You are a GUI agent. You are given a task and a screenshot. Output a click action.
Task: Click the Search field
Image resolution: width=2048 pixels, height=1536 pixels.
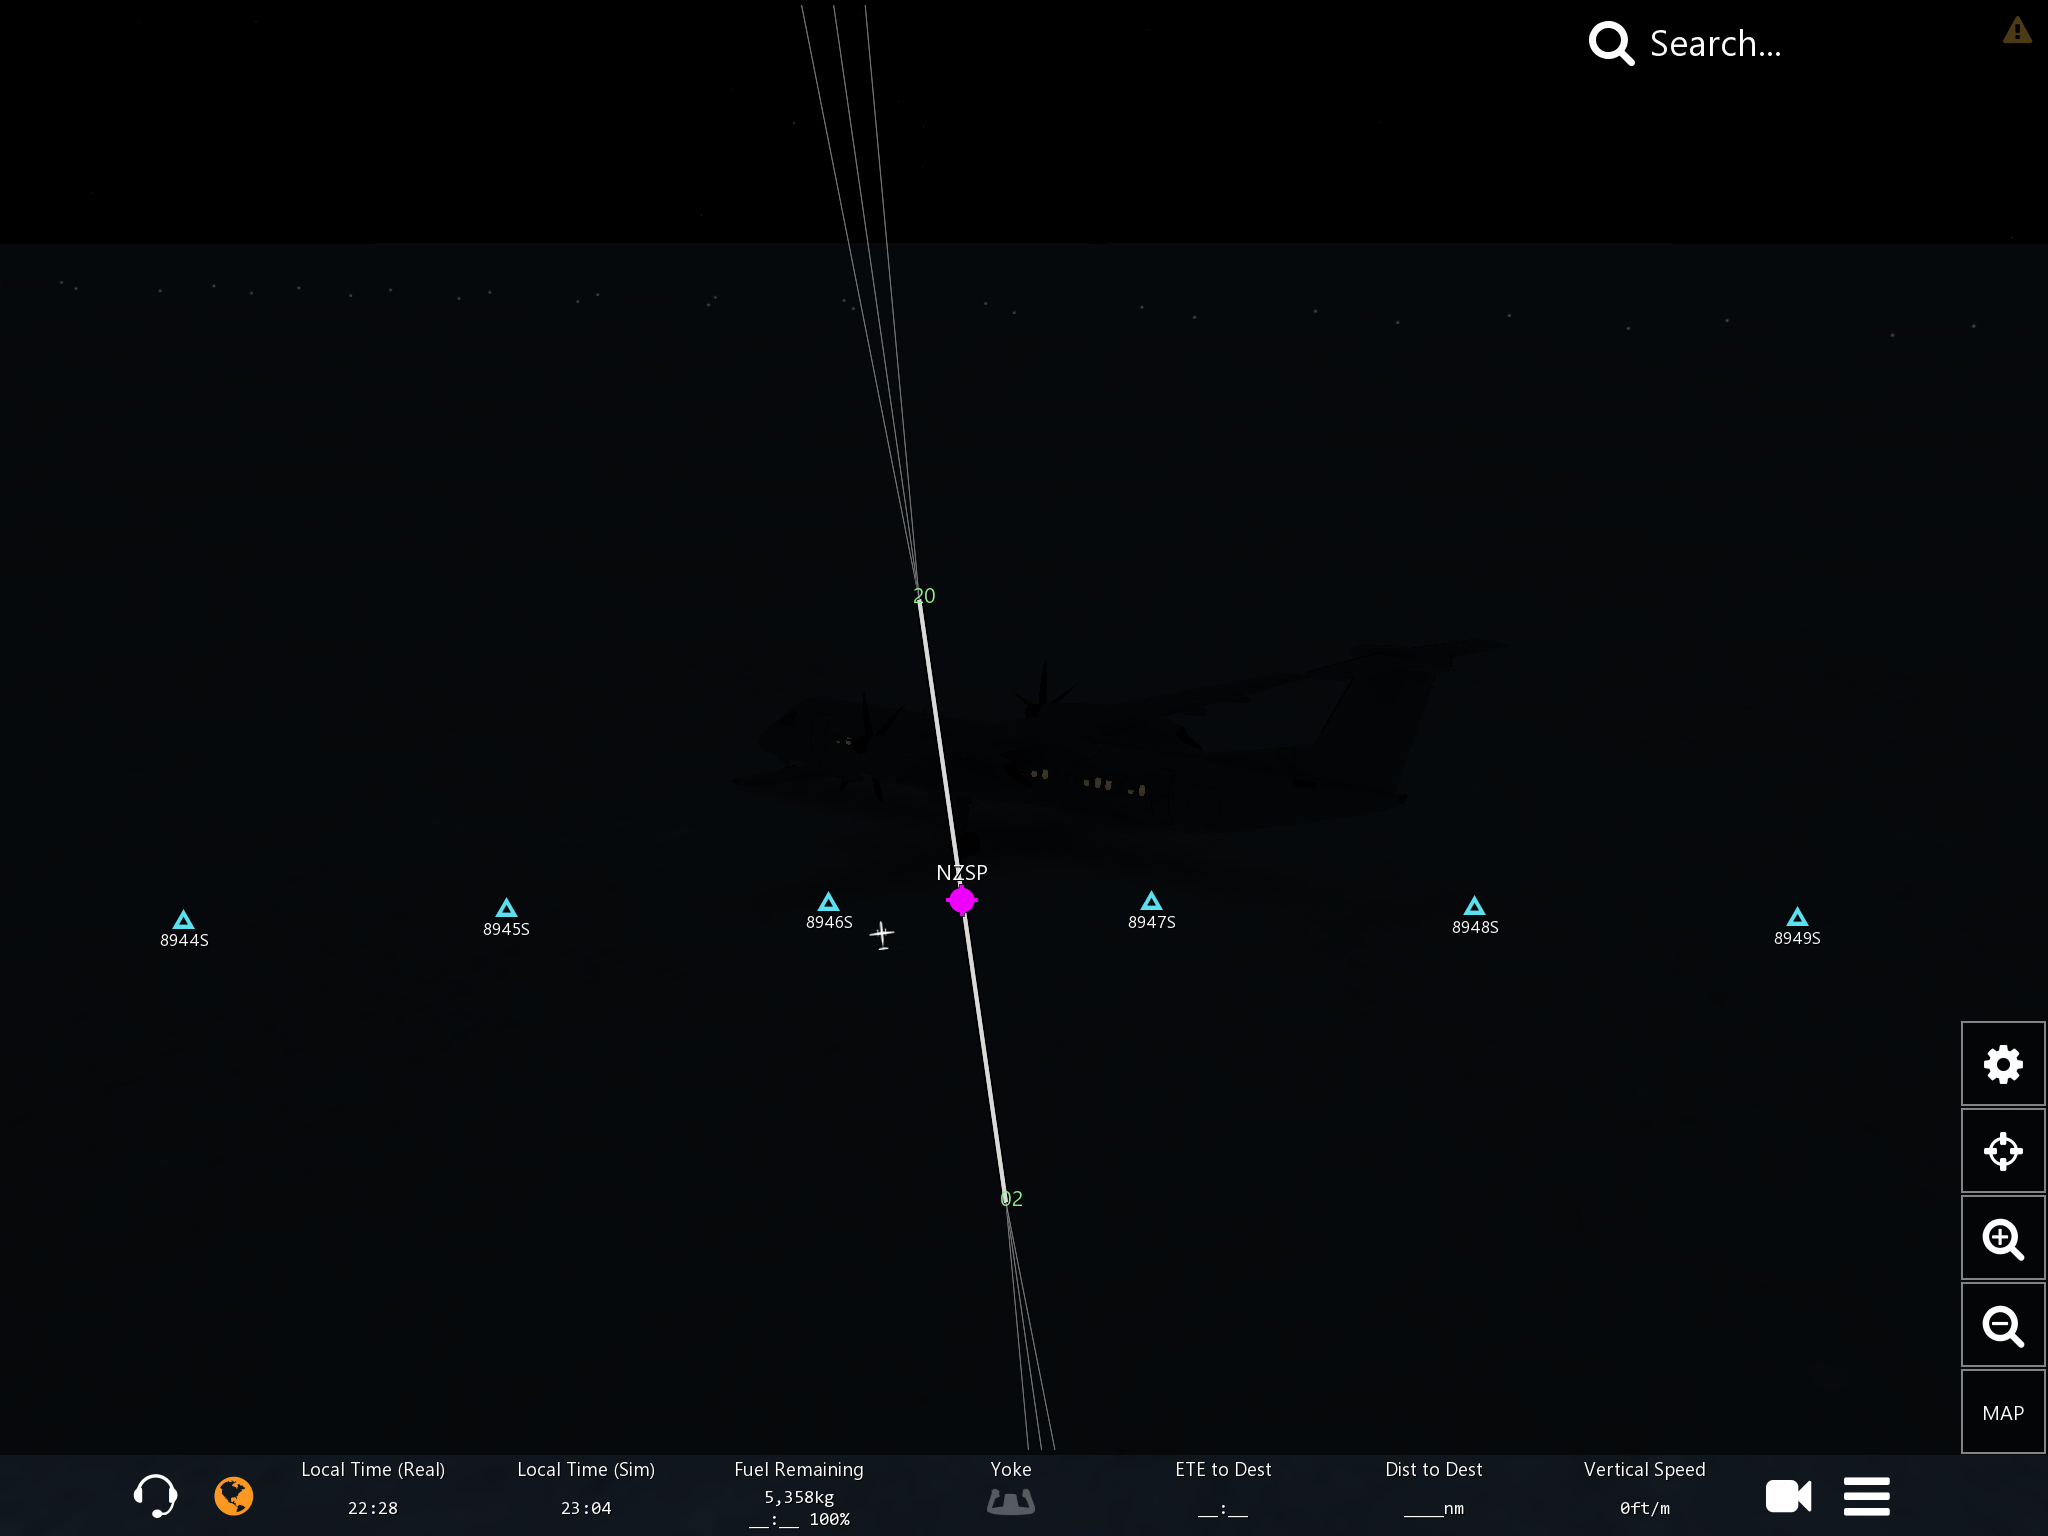pyautogui.click(x=1715, y=44)
